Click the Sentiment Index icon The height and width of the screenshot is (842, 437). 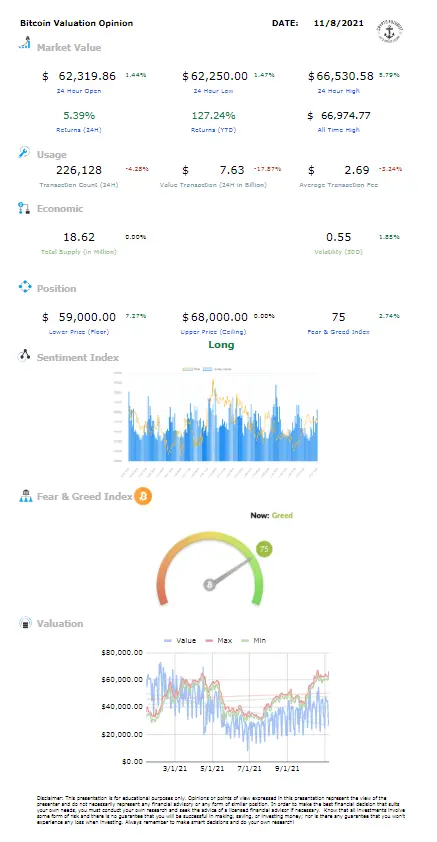point(24,355)
